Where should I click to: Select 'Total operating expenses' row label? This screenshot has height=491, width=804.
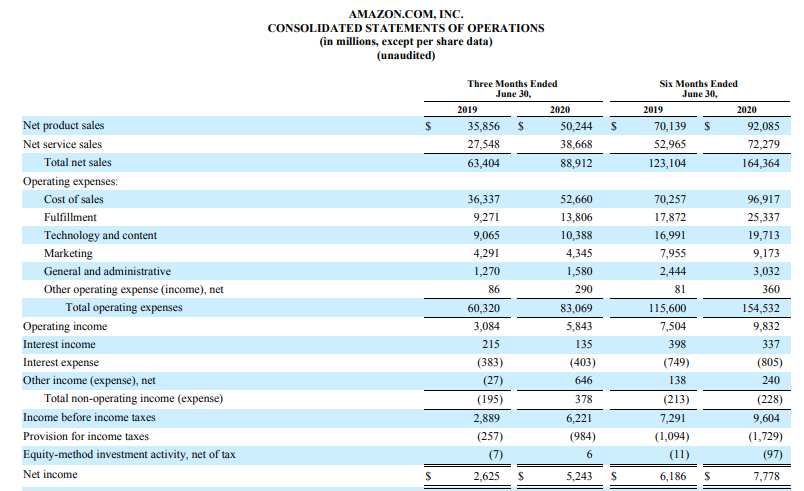[124, 308]
